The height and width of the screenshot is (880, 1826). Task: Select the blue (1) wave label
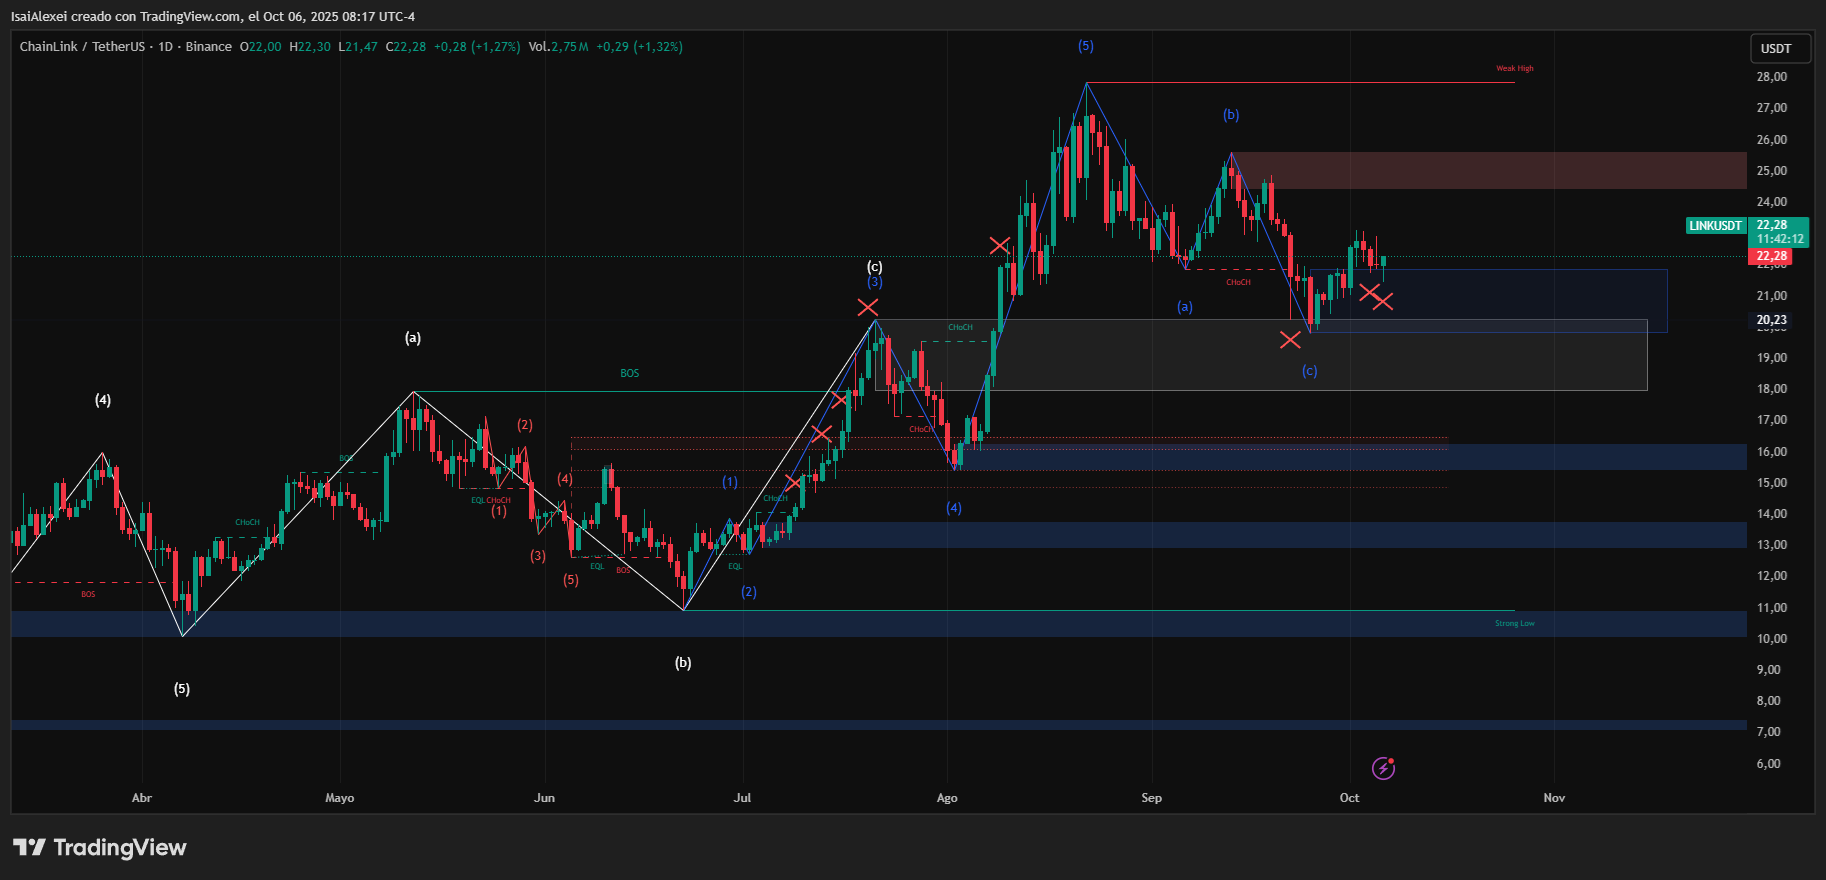tap(731, 482)
